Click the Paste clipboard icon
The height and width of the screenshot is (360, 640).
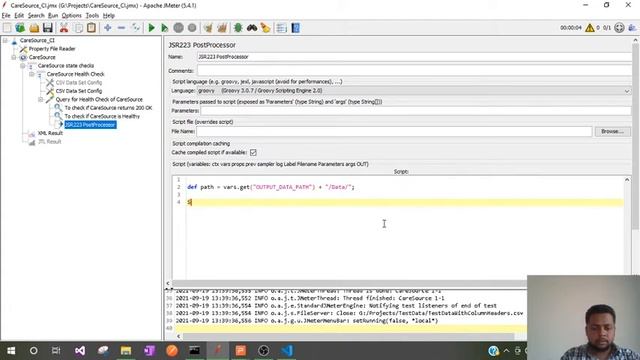tap(91, 28)
